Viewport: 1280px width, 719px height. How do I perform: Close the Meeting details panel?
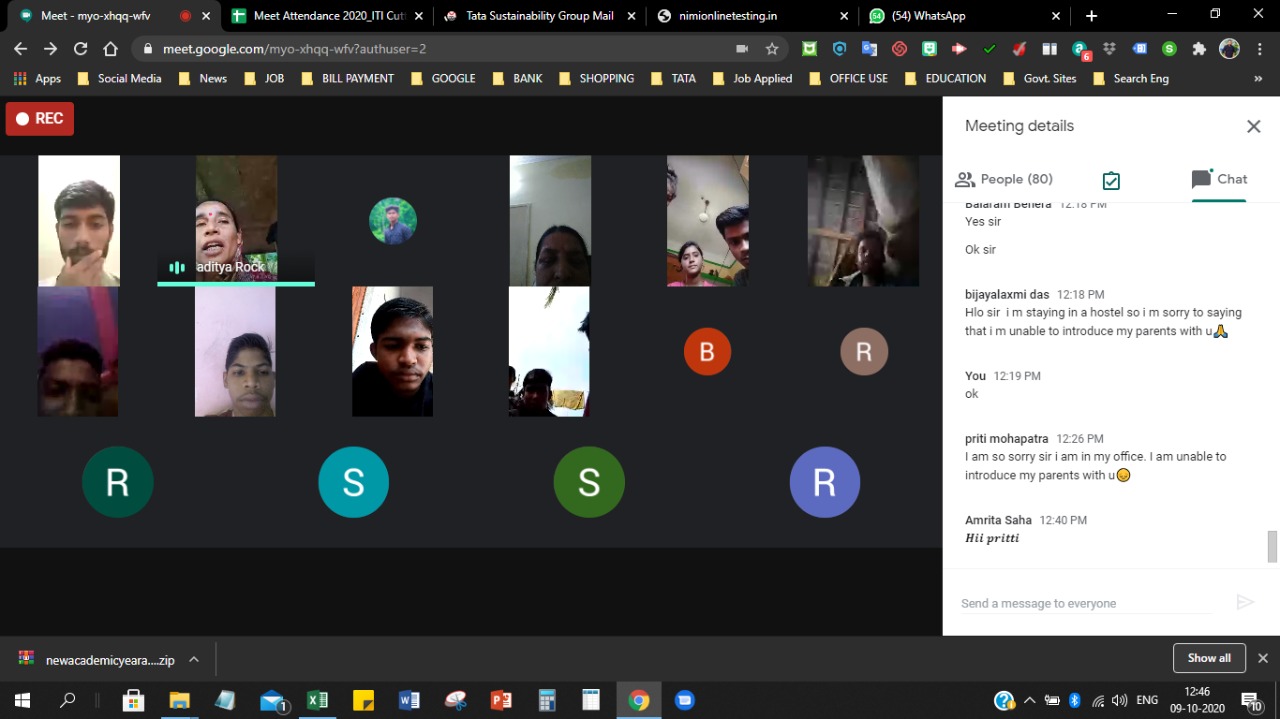click(1253, 126)
